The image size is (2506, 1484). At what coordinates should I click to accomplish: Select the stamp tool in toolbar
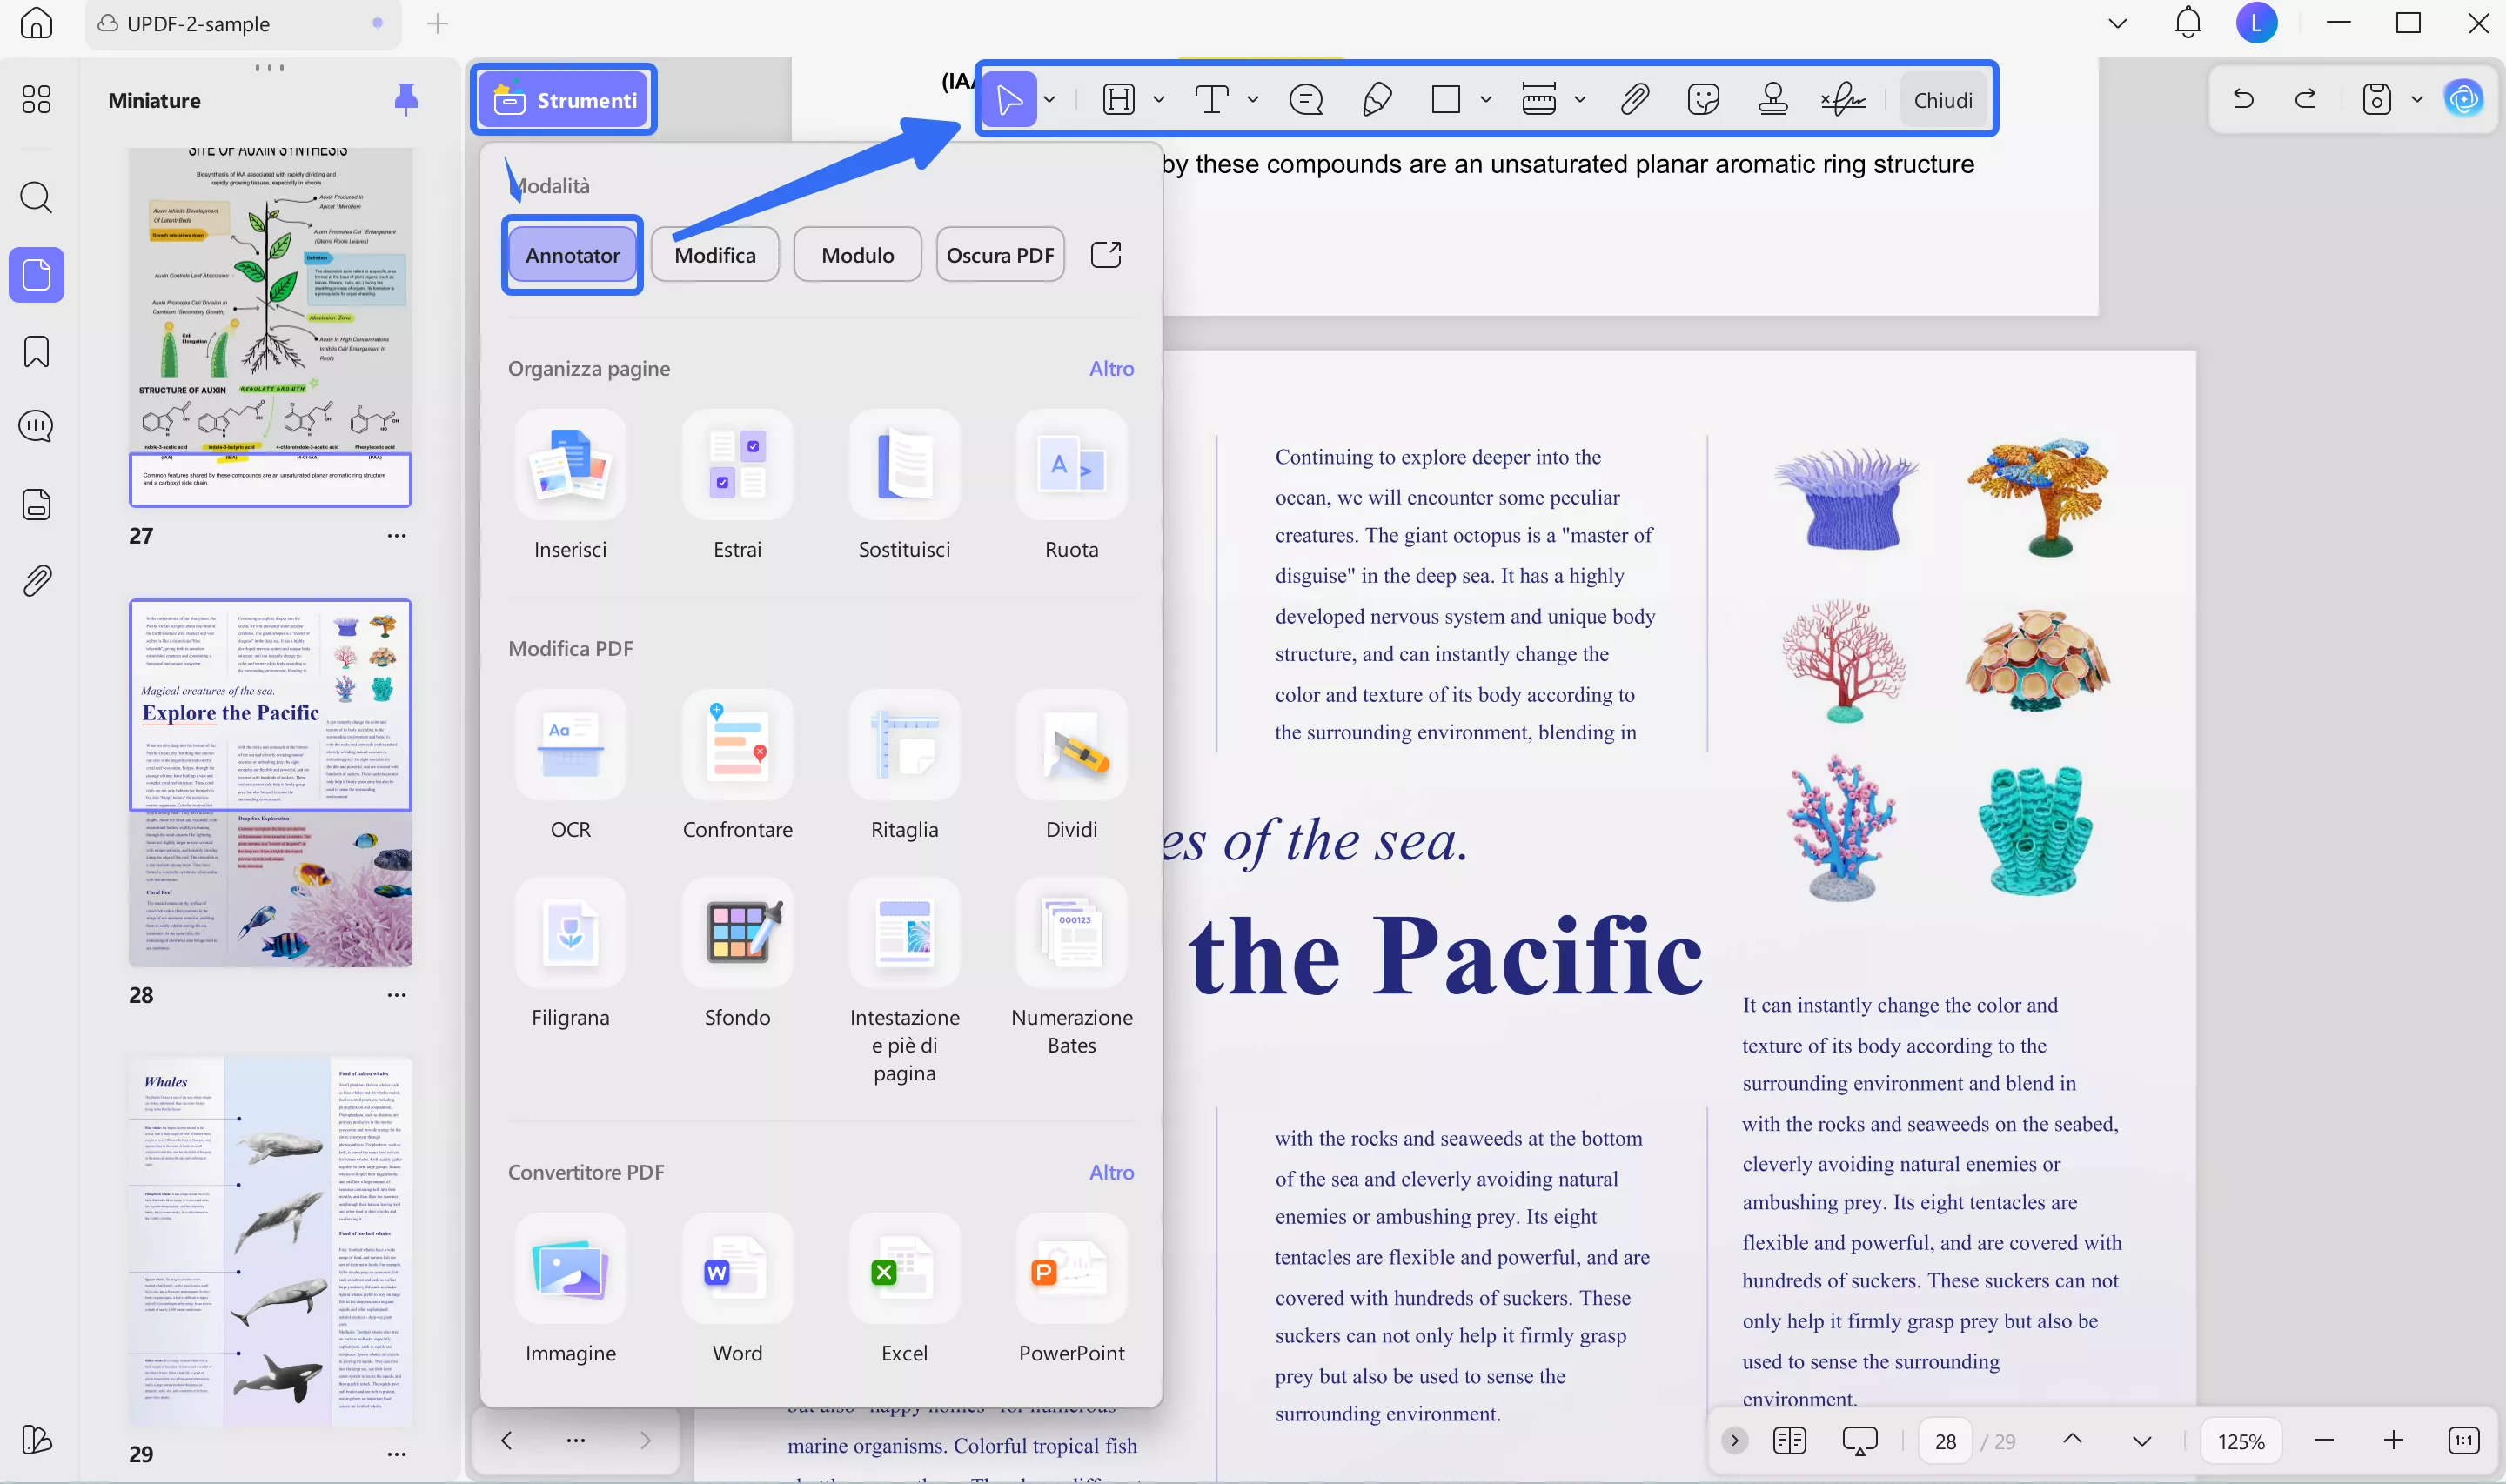pyautogui.click(x=1772, y=99)
